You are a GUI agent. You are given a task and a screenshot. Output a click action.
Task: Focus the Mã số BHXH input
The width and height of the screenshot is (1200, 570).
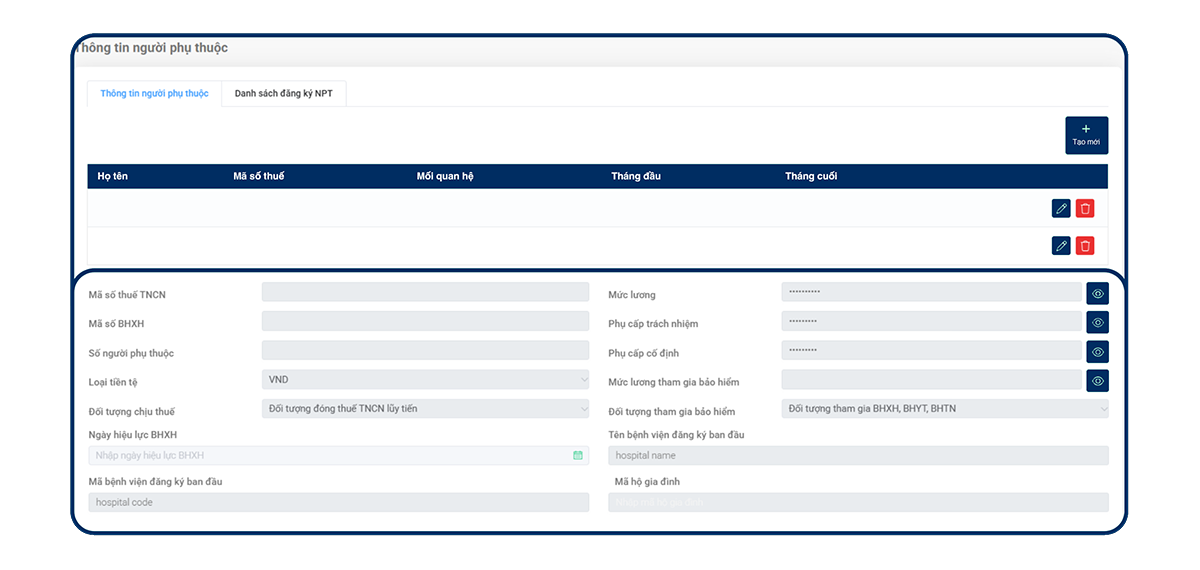pyautogui.click(x=425, y=321)
